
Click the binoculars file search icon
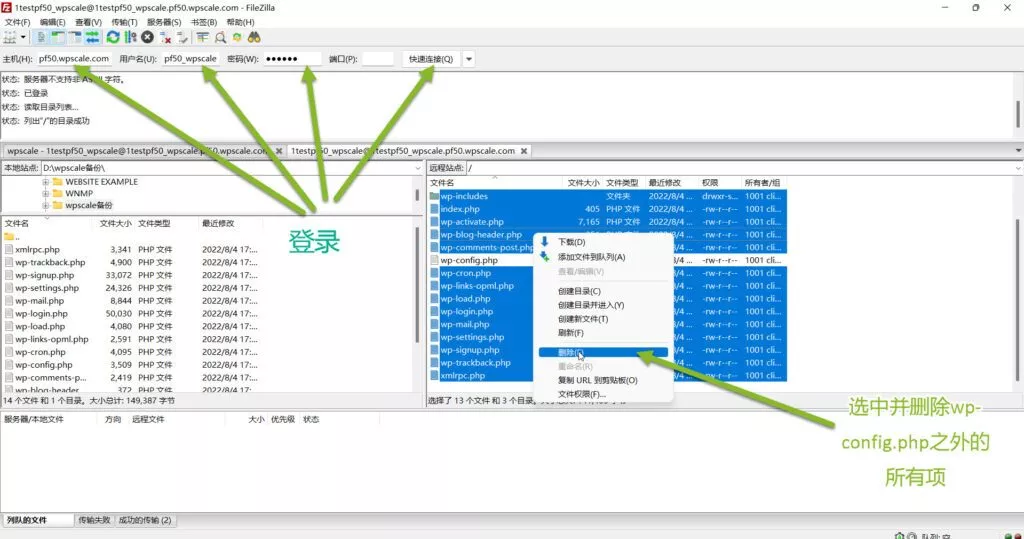coord(254,37)
